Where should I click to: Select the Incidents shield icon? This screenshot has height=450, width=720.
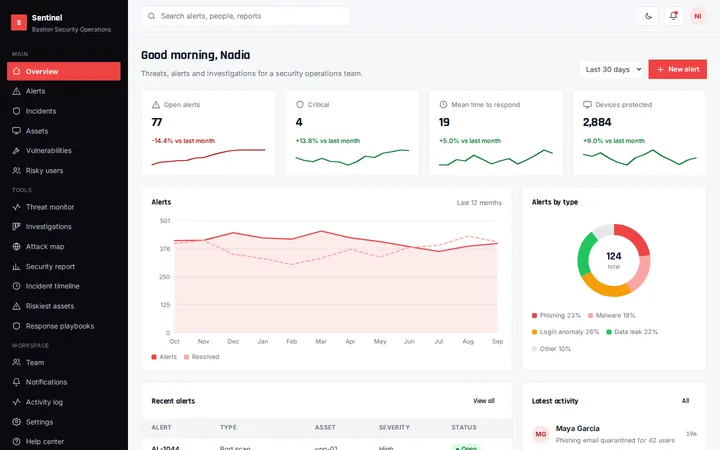pos(17,111)
